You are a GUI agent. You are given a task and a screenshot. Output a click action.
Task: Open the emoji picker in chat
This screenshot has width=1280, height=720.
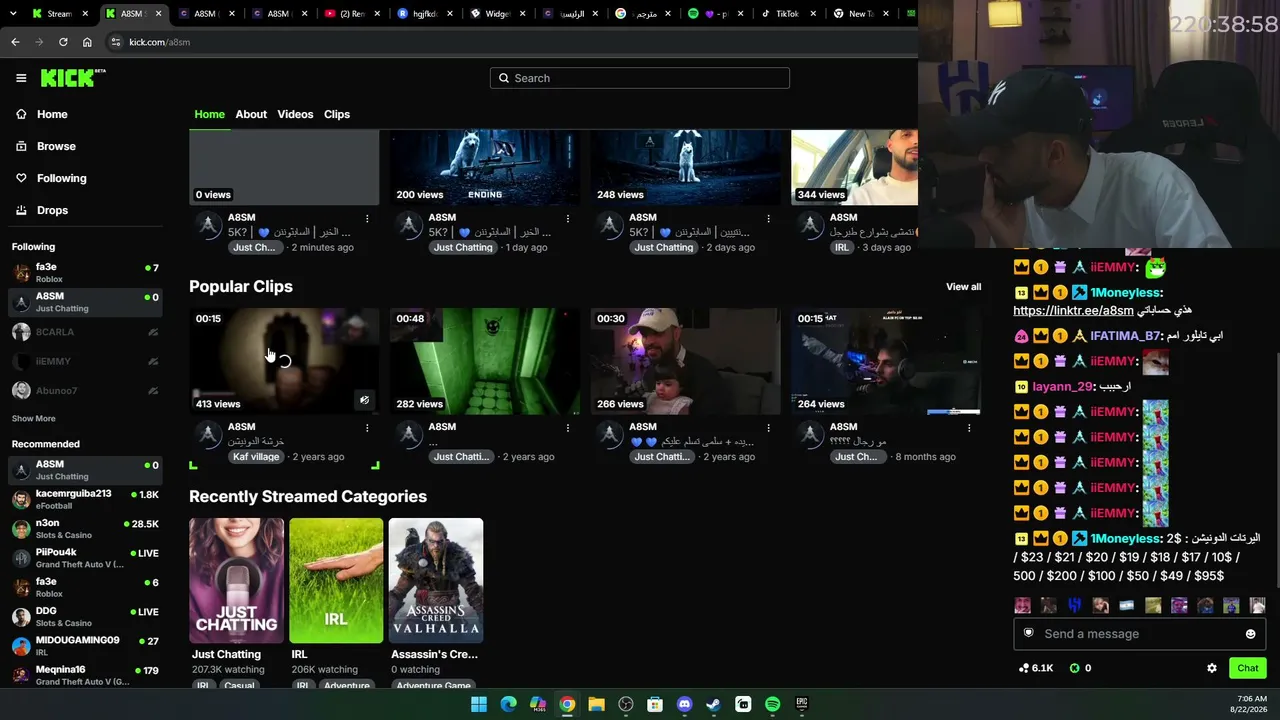click(x=1250, y=634)
